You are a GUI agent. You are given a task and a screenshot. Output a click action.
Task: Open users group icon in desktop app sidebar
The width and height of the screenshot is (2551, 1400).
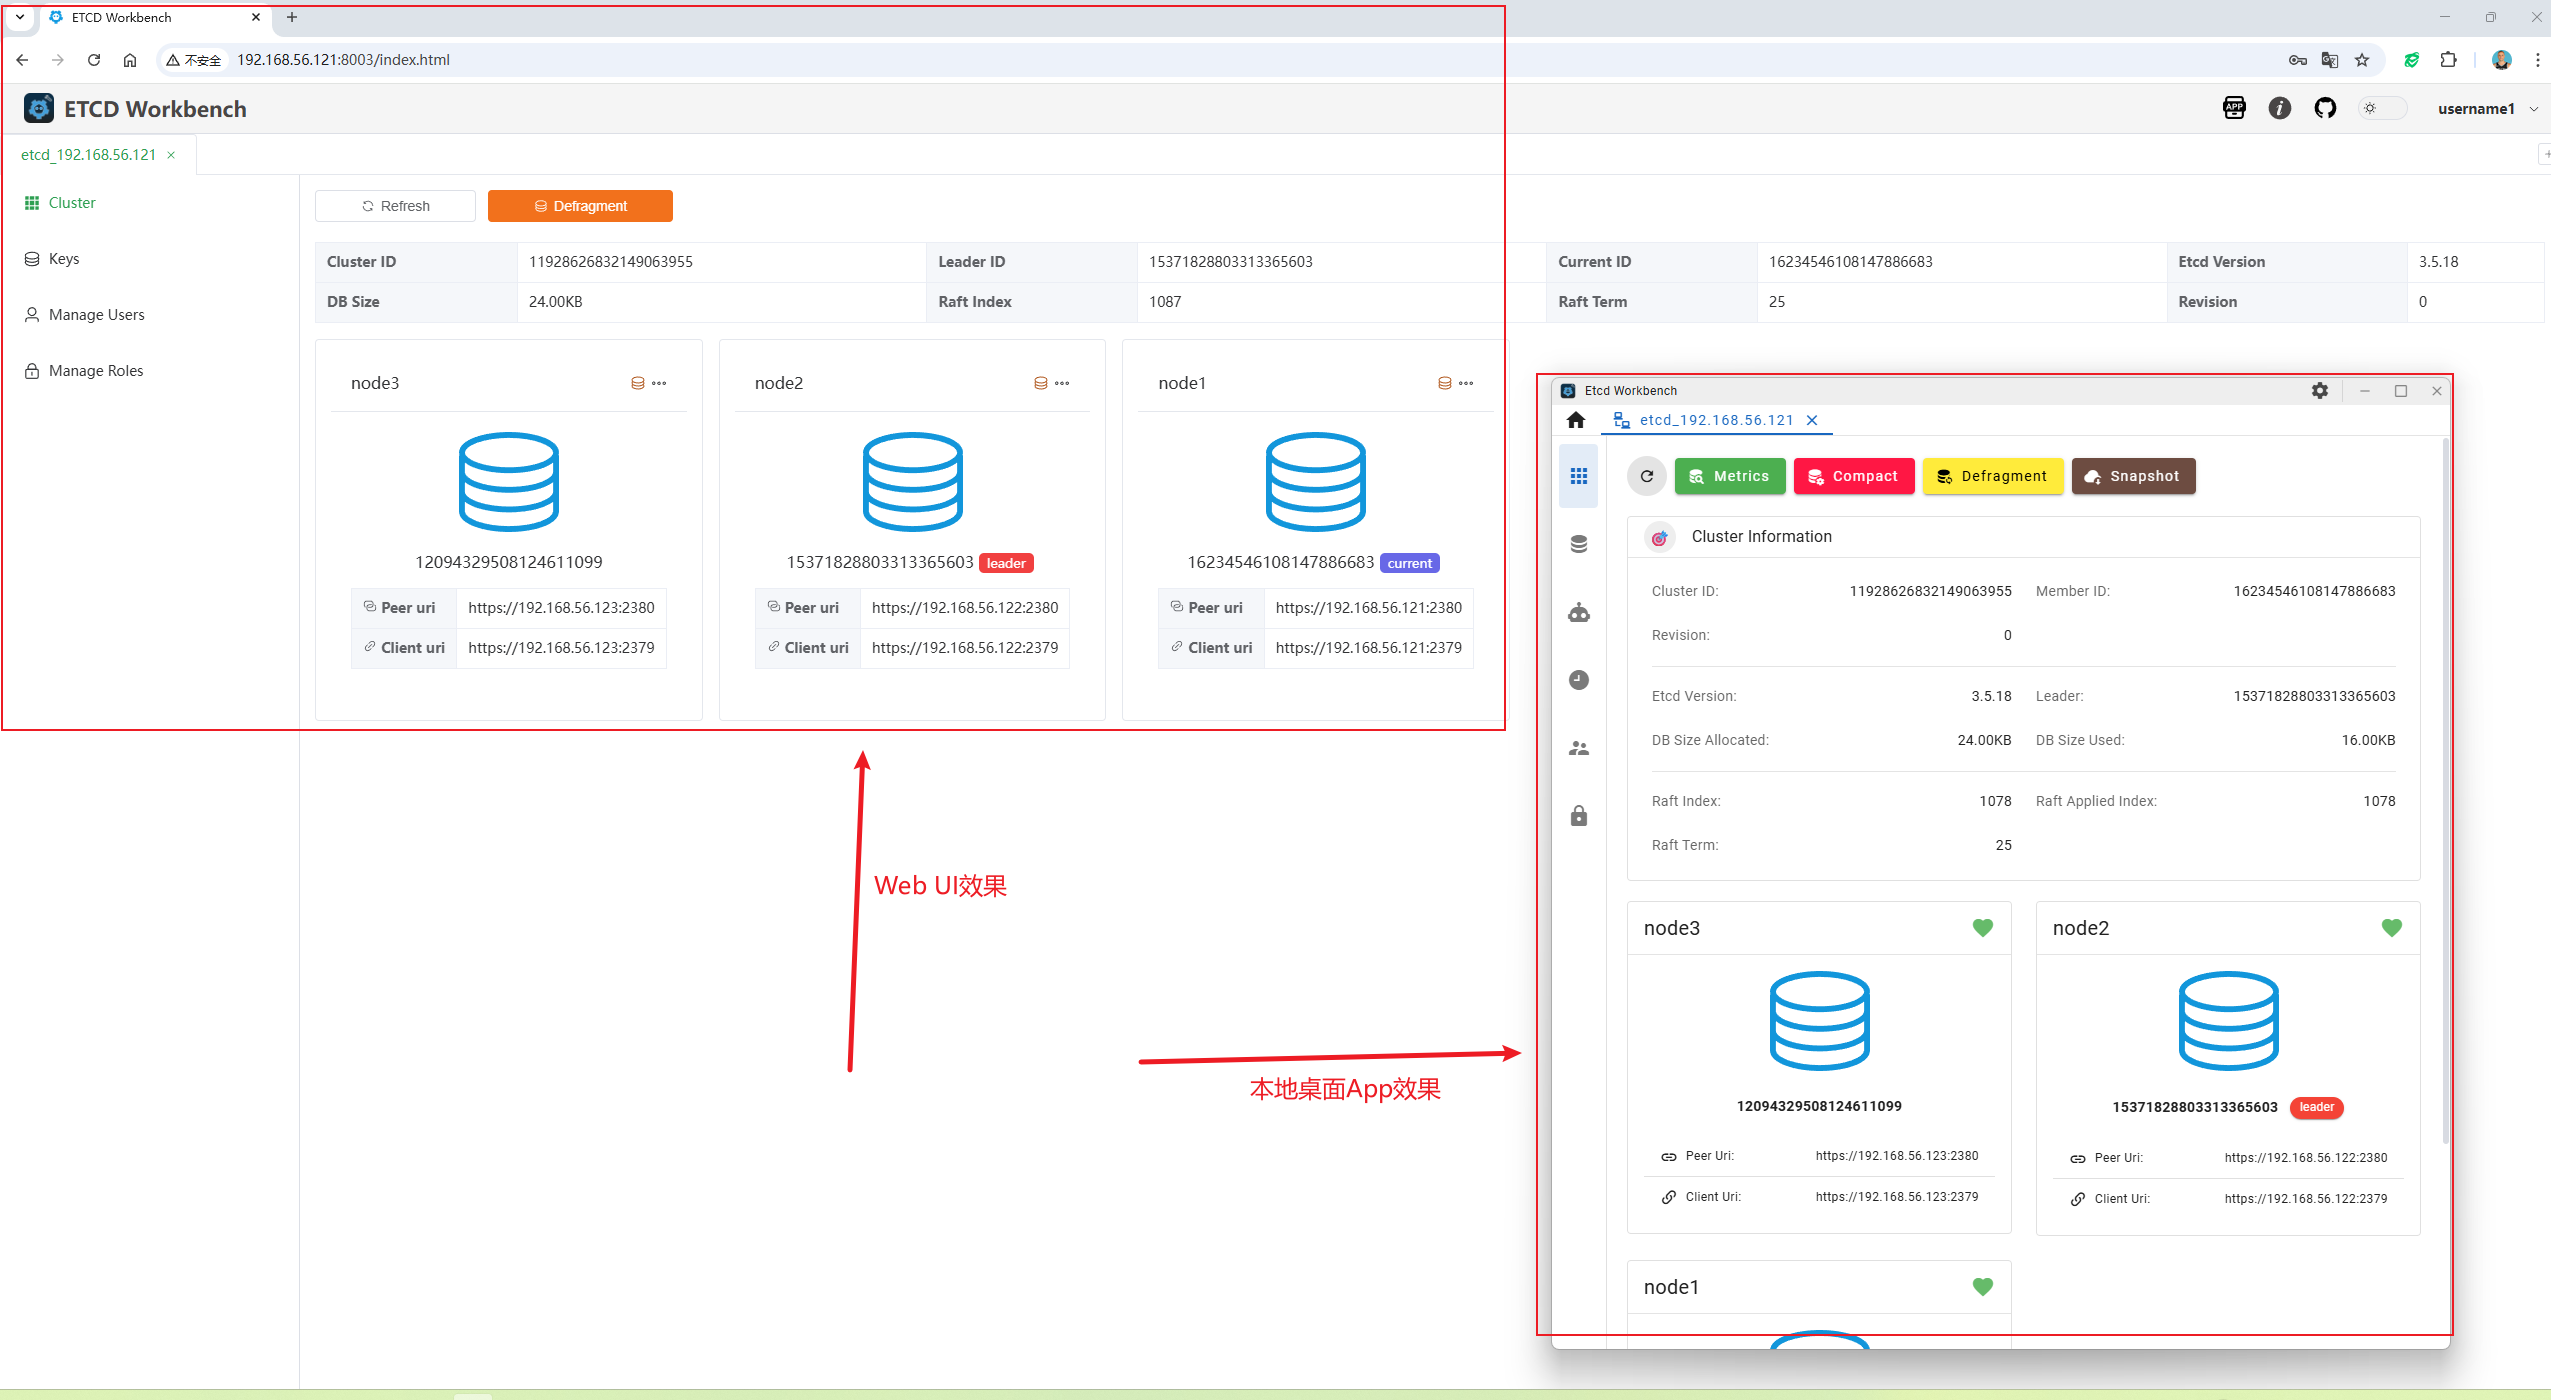click(1579, 748)
